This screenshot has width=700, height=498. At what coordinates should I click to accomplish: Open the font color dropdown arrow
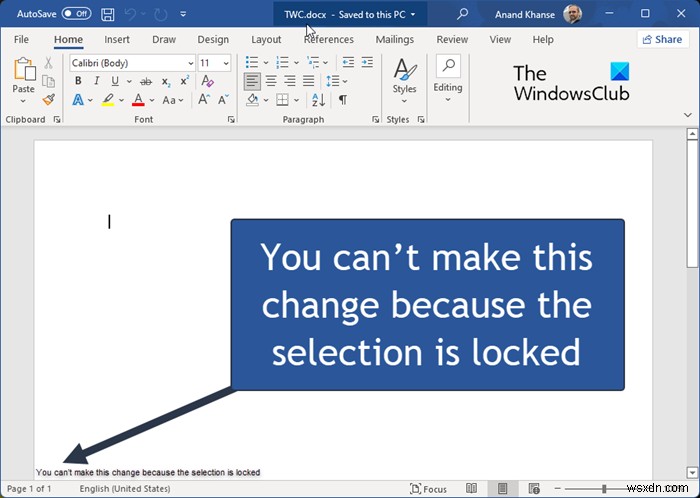[152, 100]
